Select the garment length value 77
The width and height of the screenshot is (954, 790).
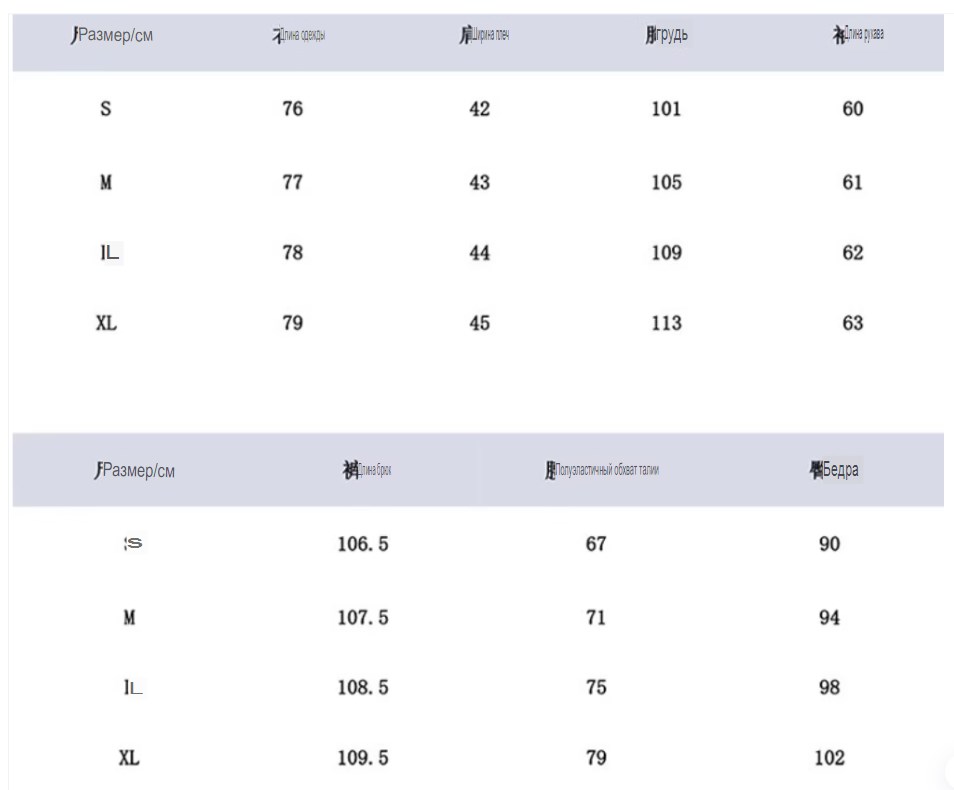292,182
